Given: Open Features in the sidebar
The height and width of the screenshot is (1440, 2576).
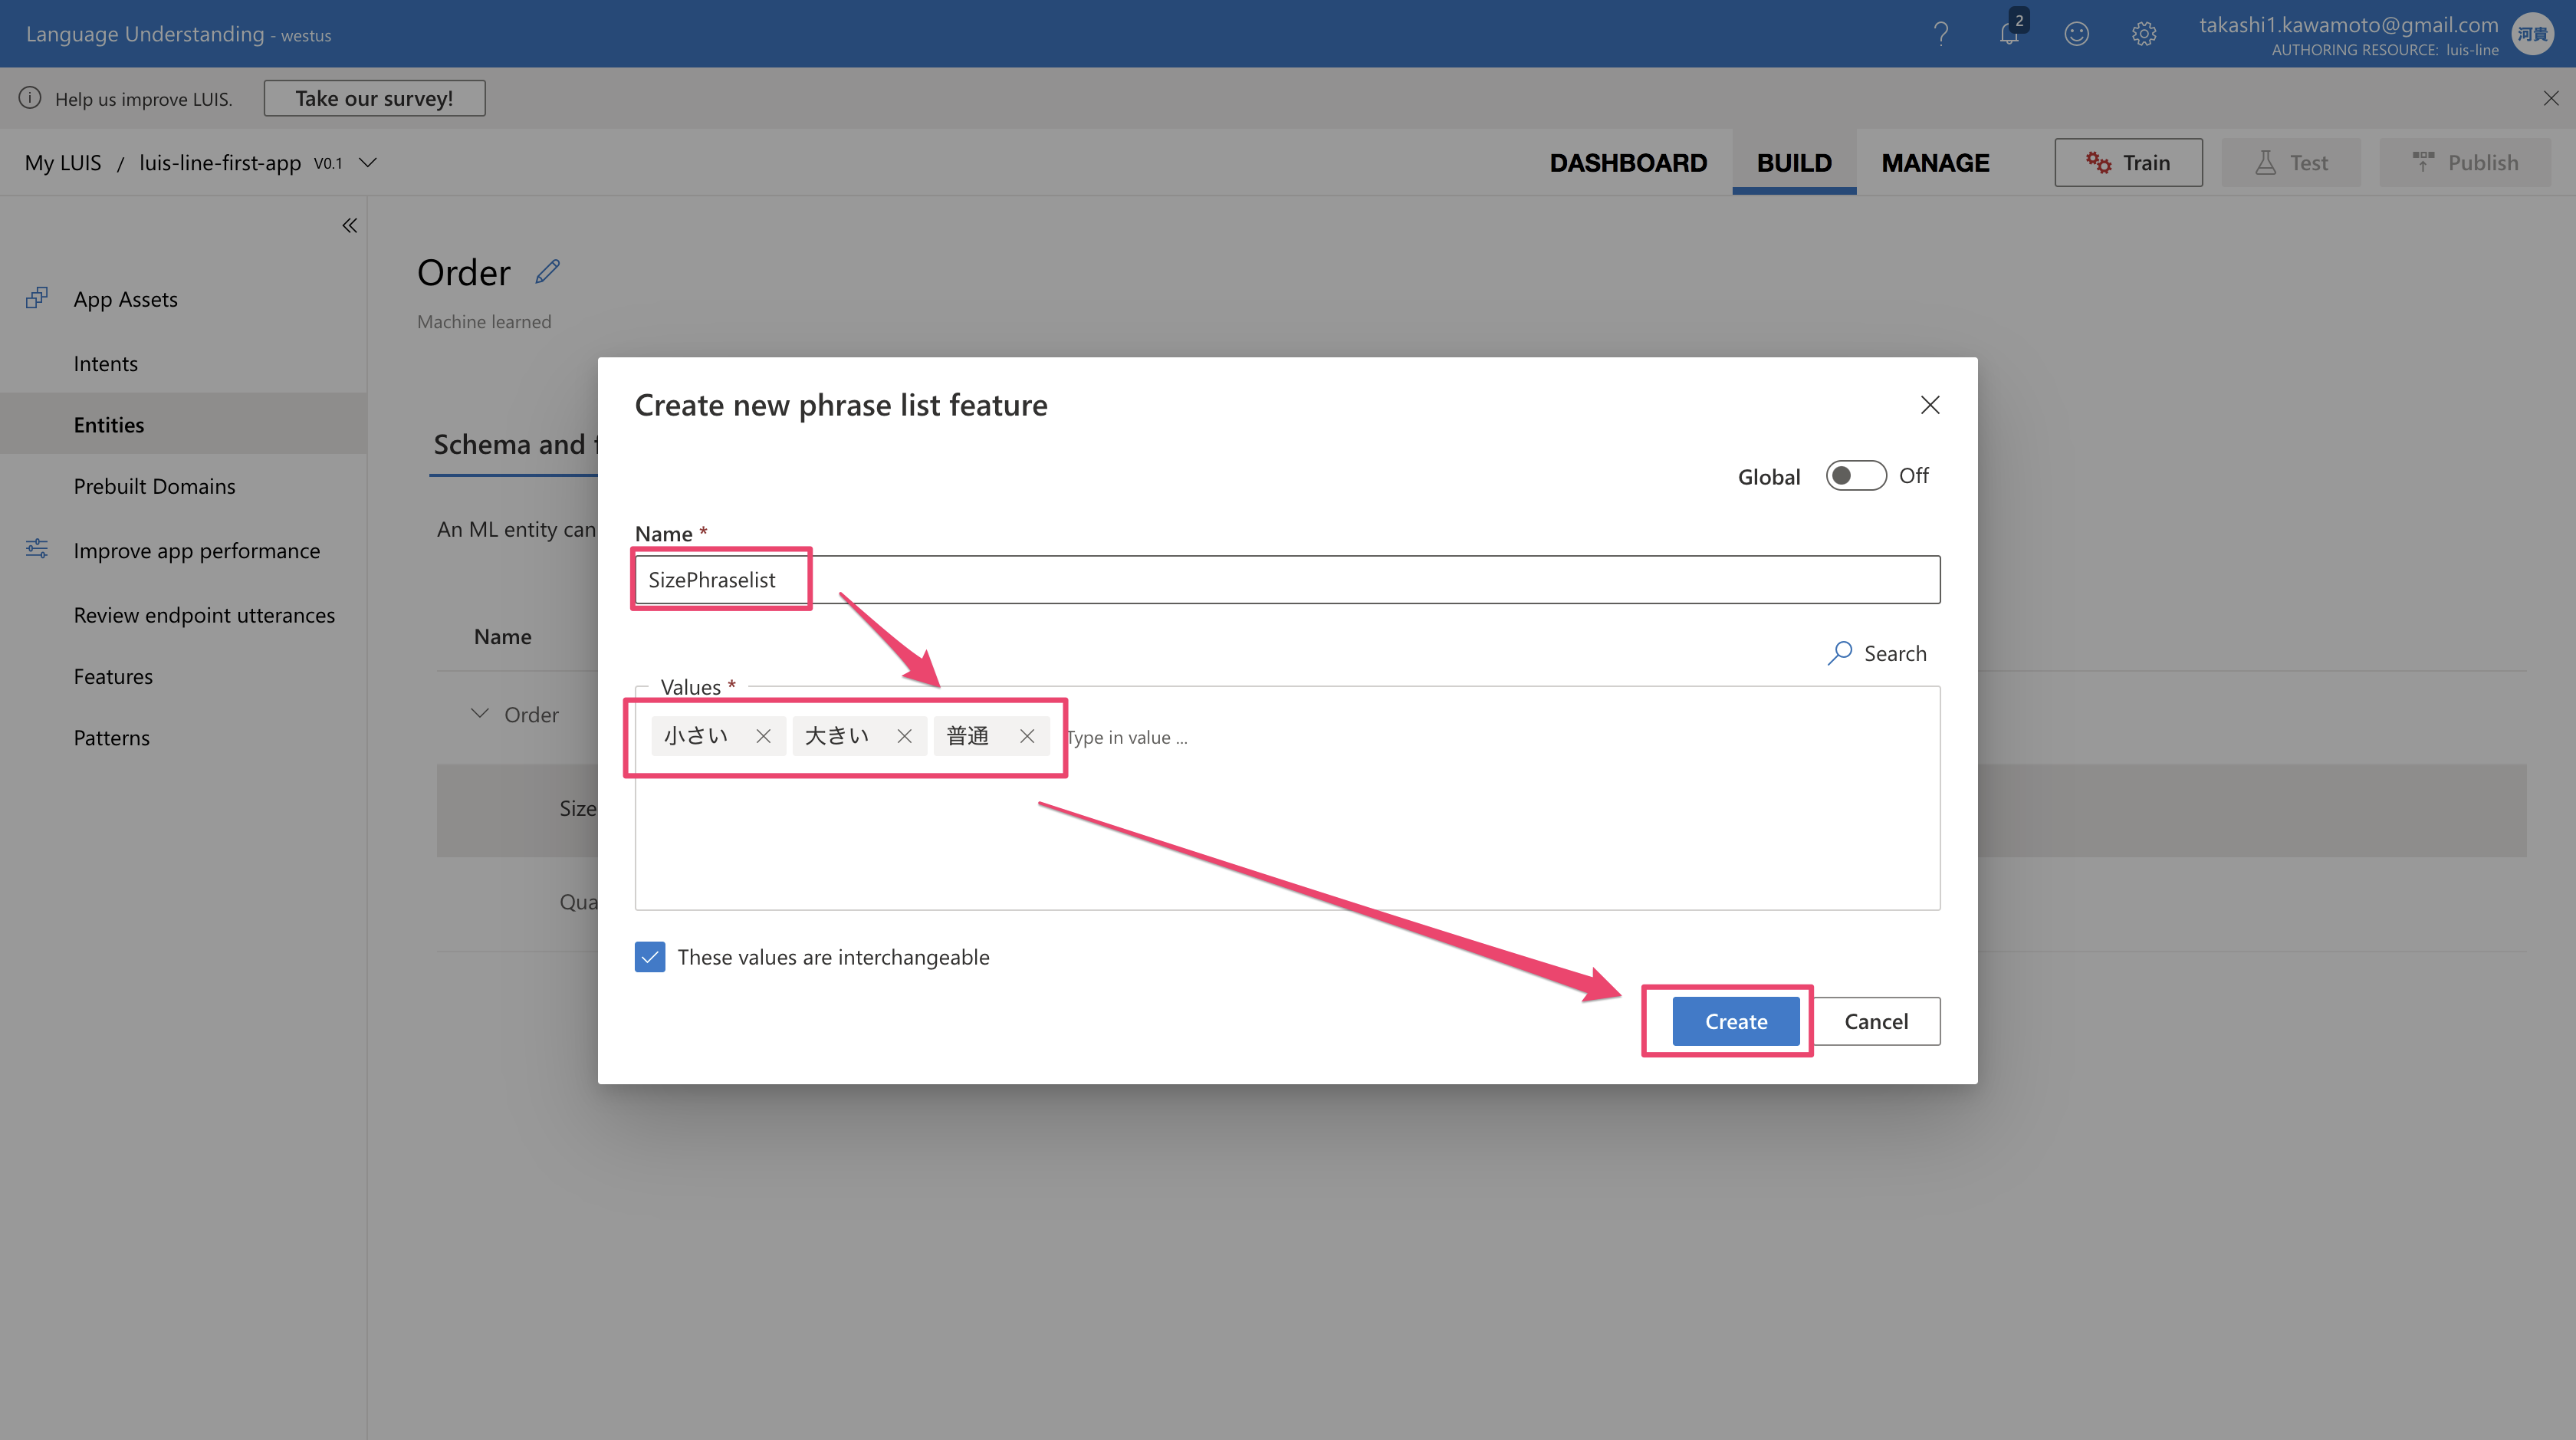Looking at the screenshot, I should pyautogui.click(x=113, y=677).
